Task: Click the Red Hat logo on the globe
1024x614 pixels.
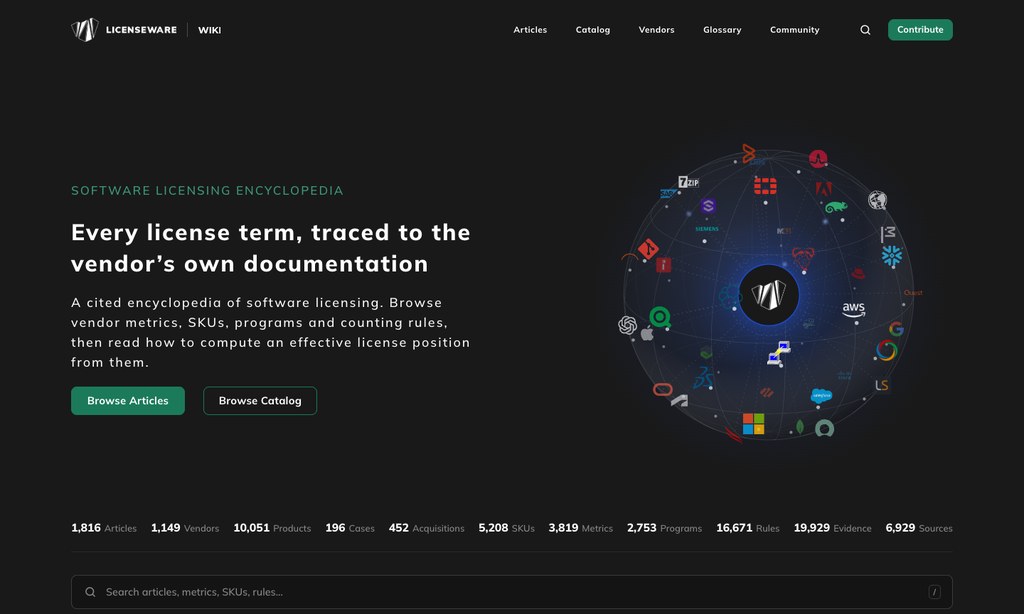Action: click(x=857, y=274)
